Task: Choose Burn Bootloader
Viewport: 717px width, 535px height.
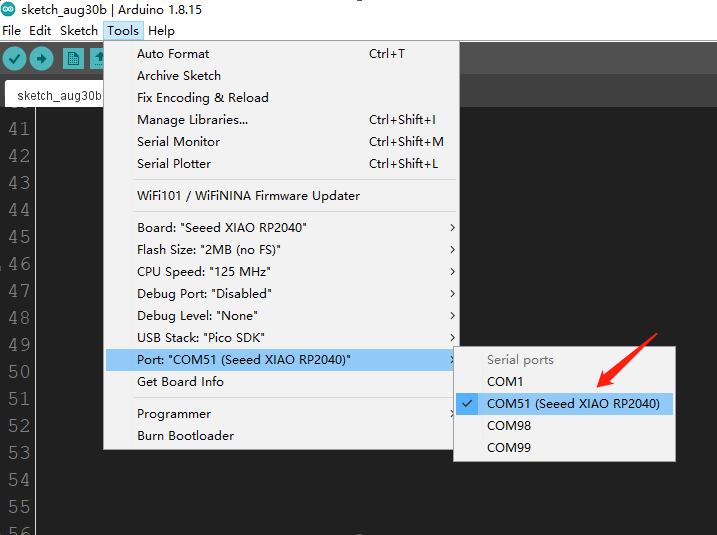Action: pyautogui.click(x=279, y=435)
